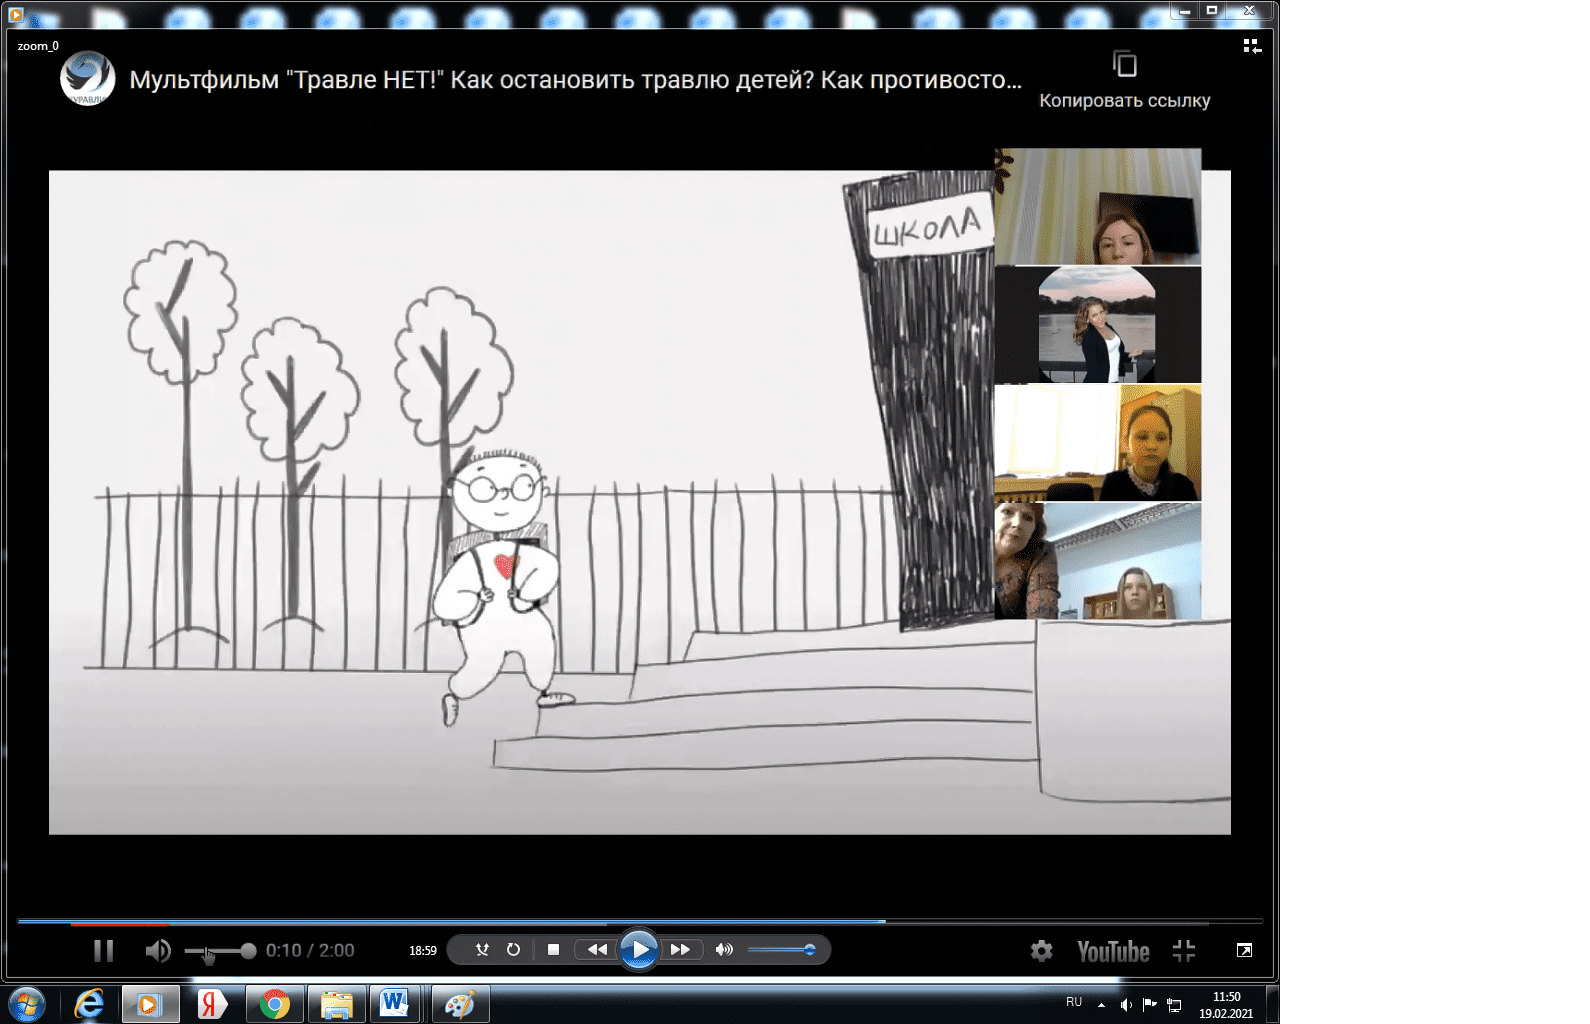Click the channel avatar beside the video title
1590x1024 pixels.
tap(87, 79)
